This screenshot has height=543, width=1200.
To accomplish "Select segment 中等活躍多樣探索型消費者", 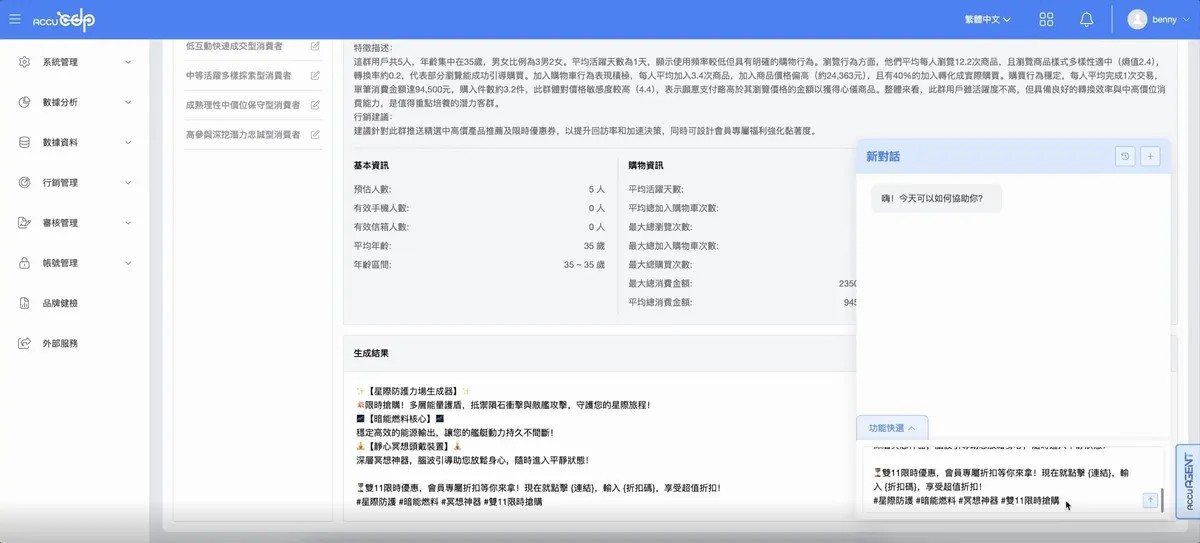I will coord(238,75).
